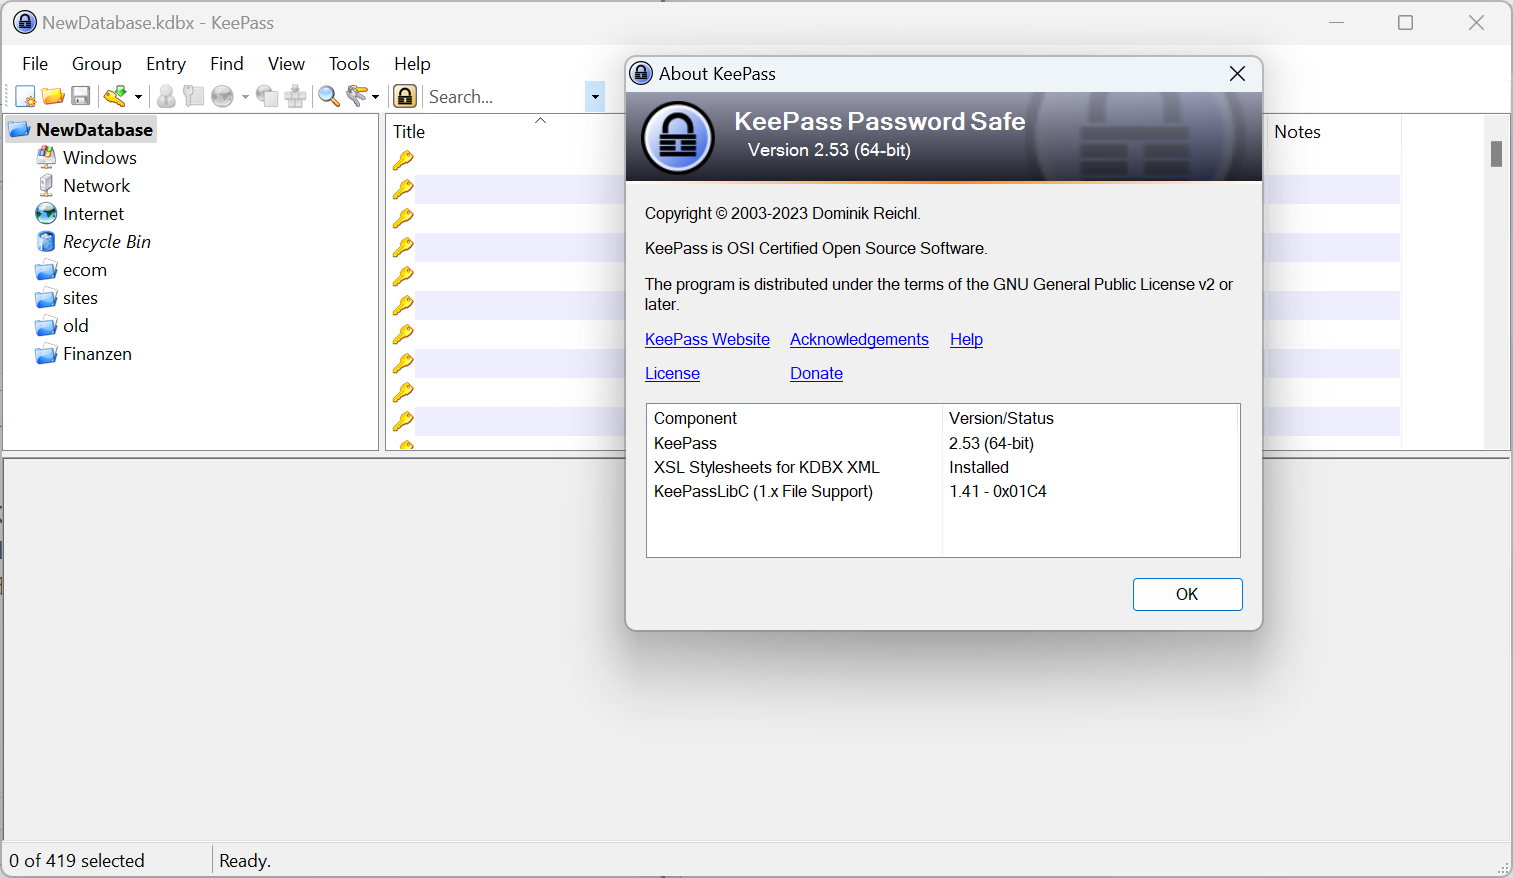Select KeePassLibC (1.x File Support) row

pos(943,491)
